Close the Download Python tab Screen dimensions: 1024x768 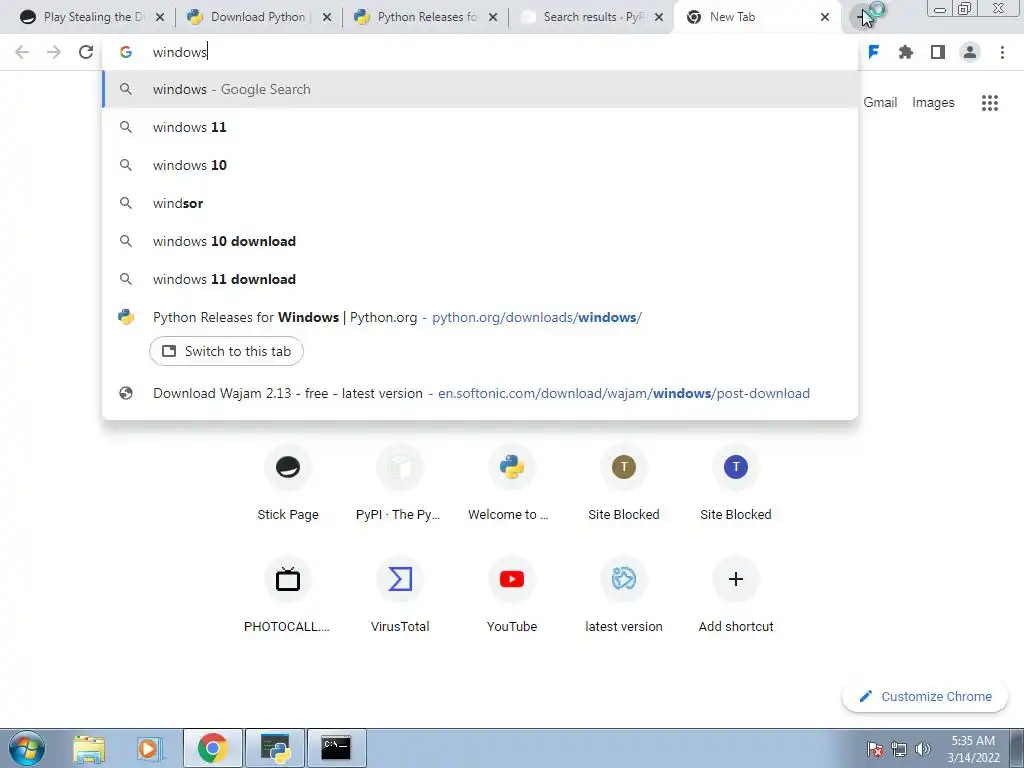[x=327, y=17]
